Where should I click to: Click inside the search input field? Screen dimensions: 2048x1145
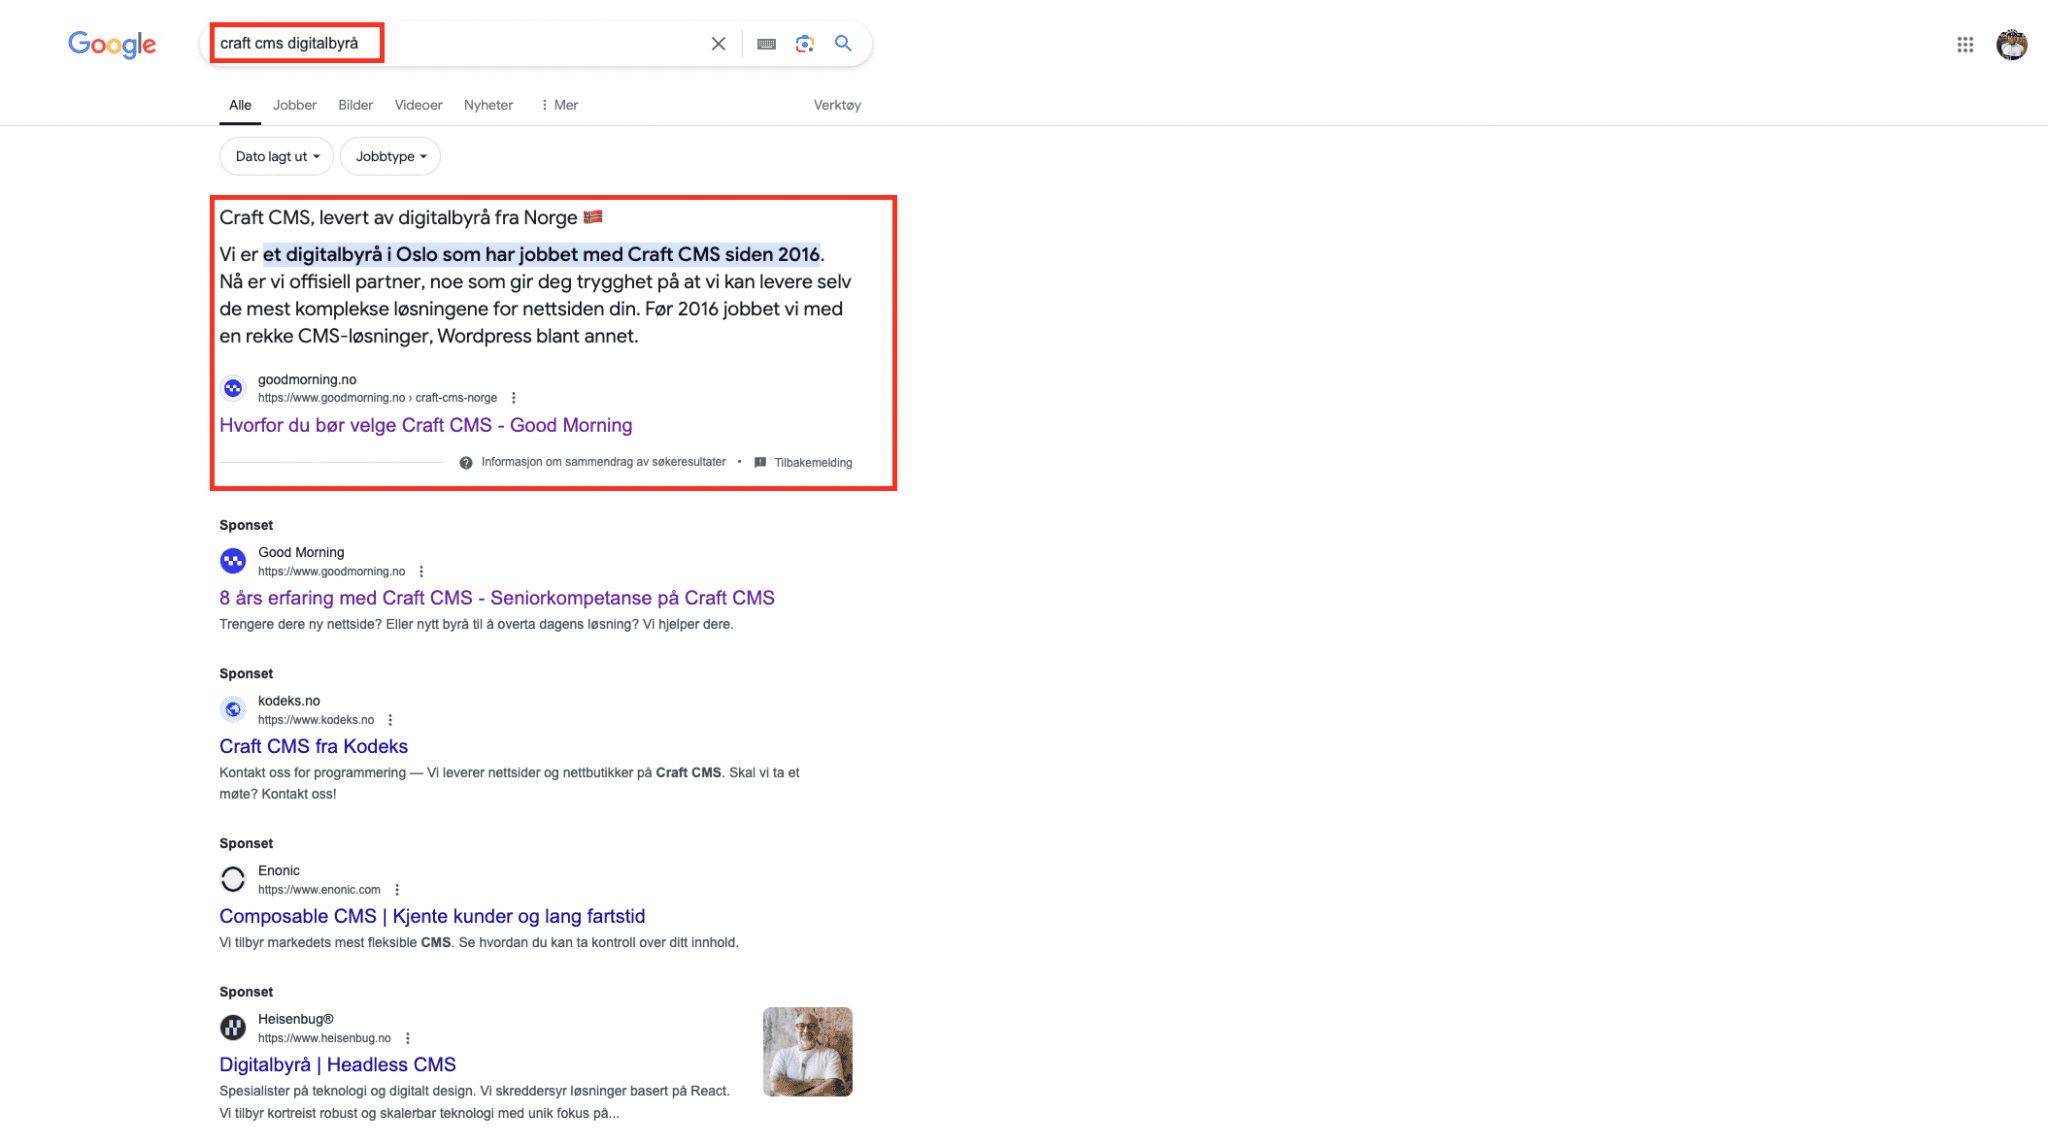pyautogui.click(x=455, y=44)
